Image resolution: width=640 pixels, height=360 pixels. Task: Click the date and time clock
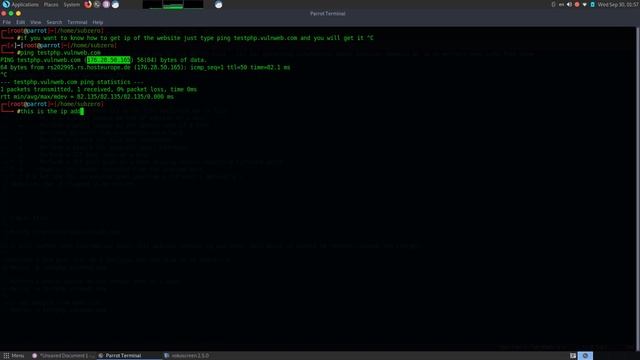618,4
